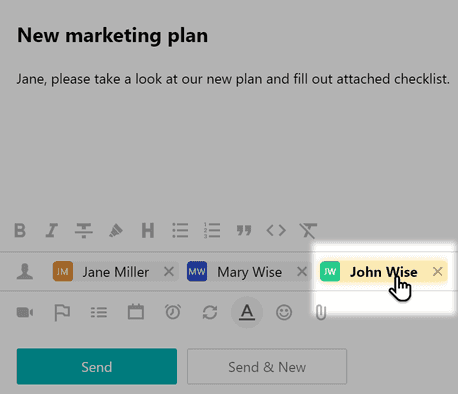Toggle bold formatting
Image resolution: width=458 pixels, height=394 pixels.
[x=20, y=230]
